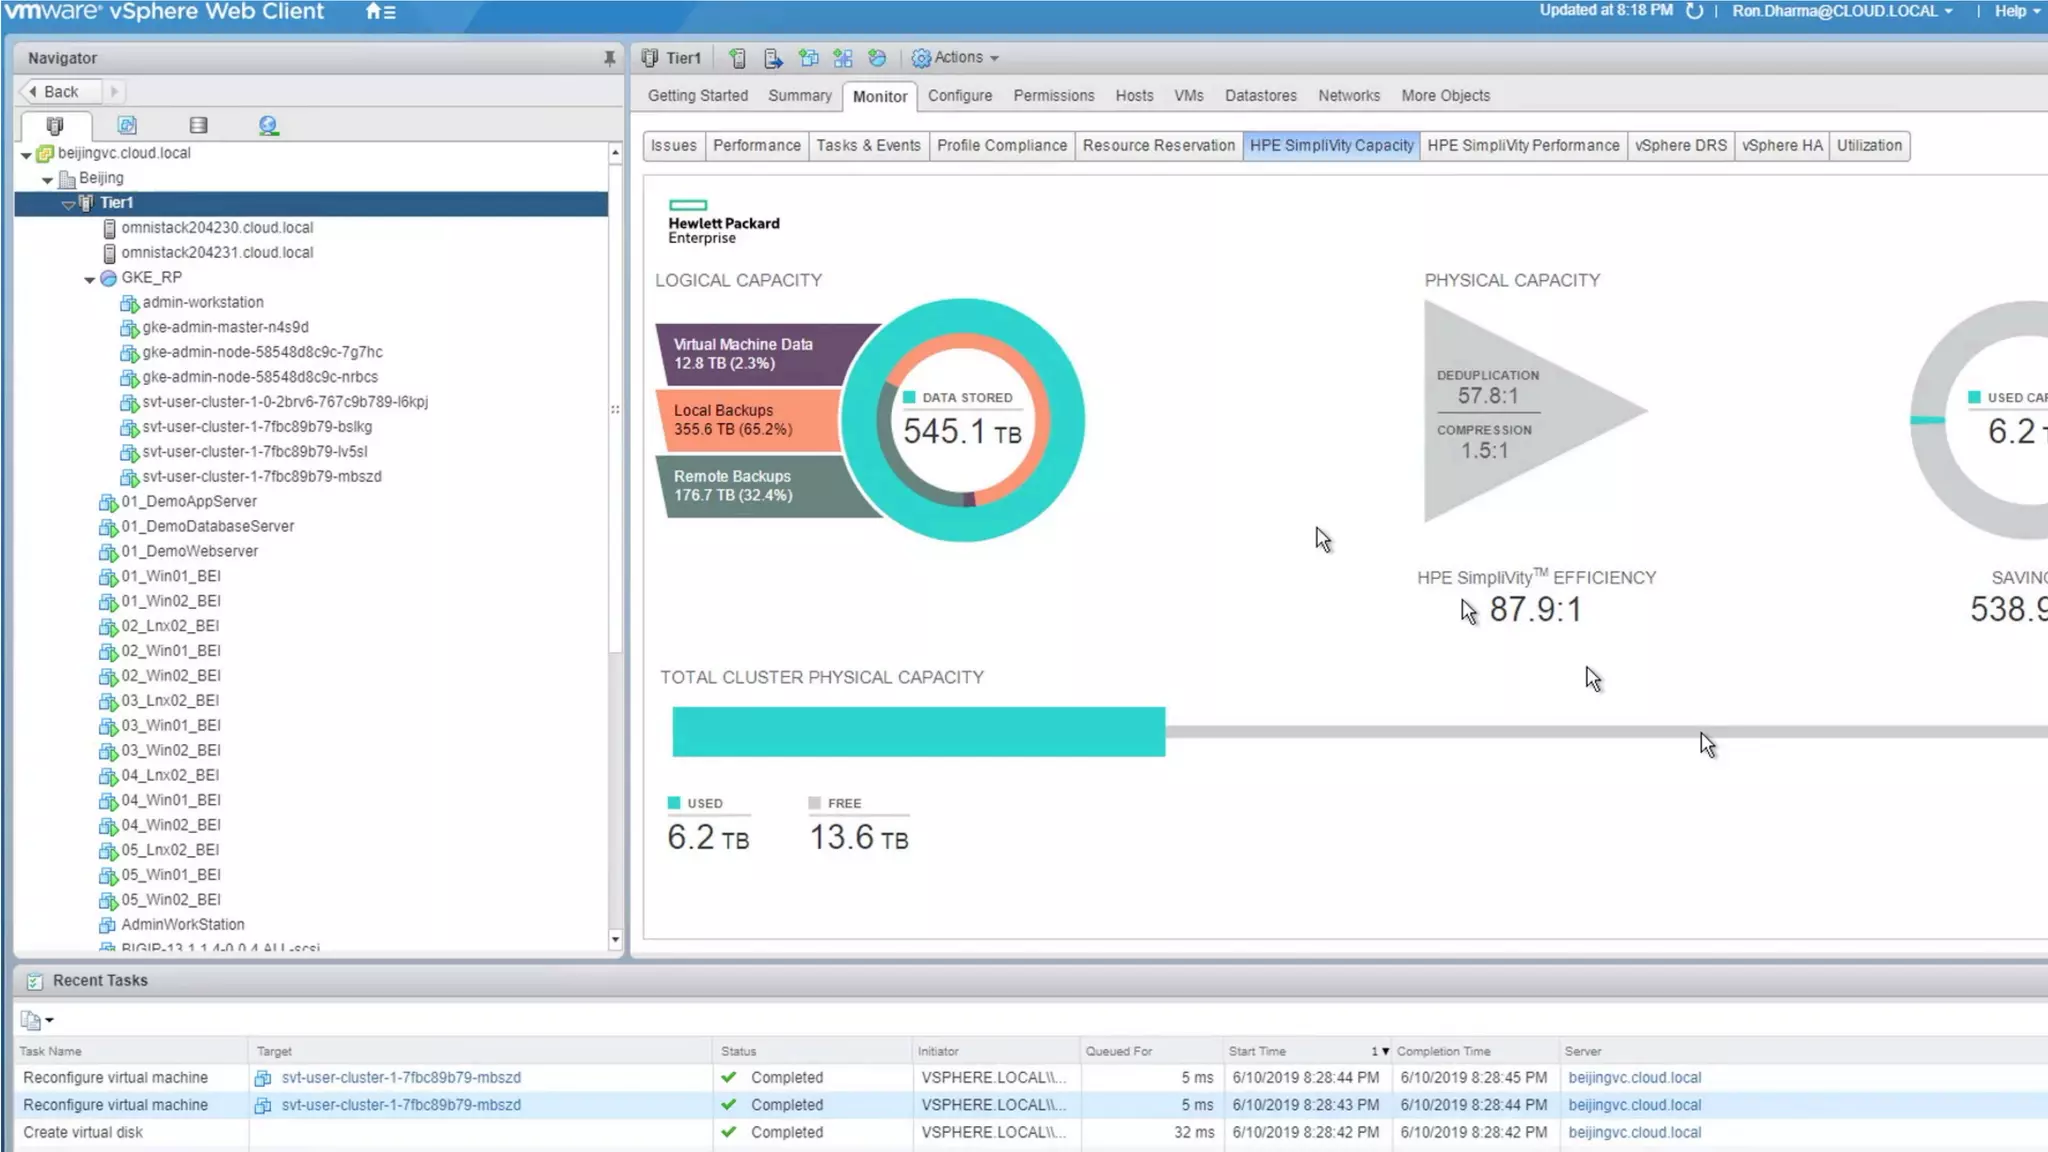Open the Ron.Dharma user account dropdown
The width and height of the screenshot is (2048, 1152).
point(1842,11)
